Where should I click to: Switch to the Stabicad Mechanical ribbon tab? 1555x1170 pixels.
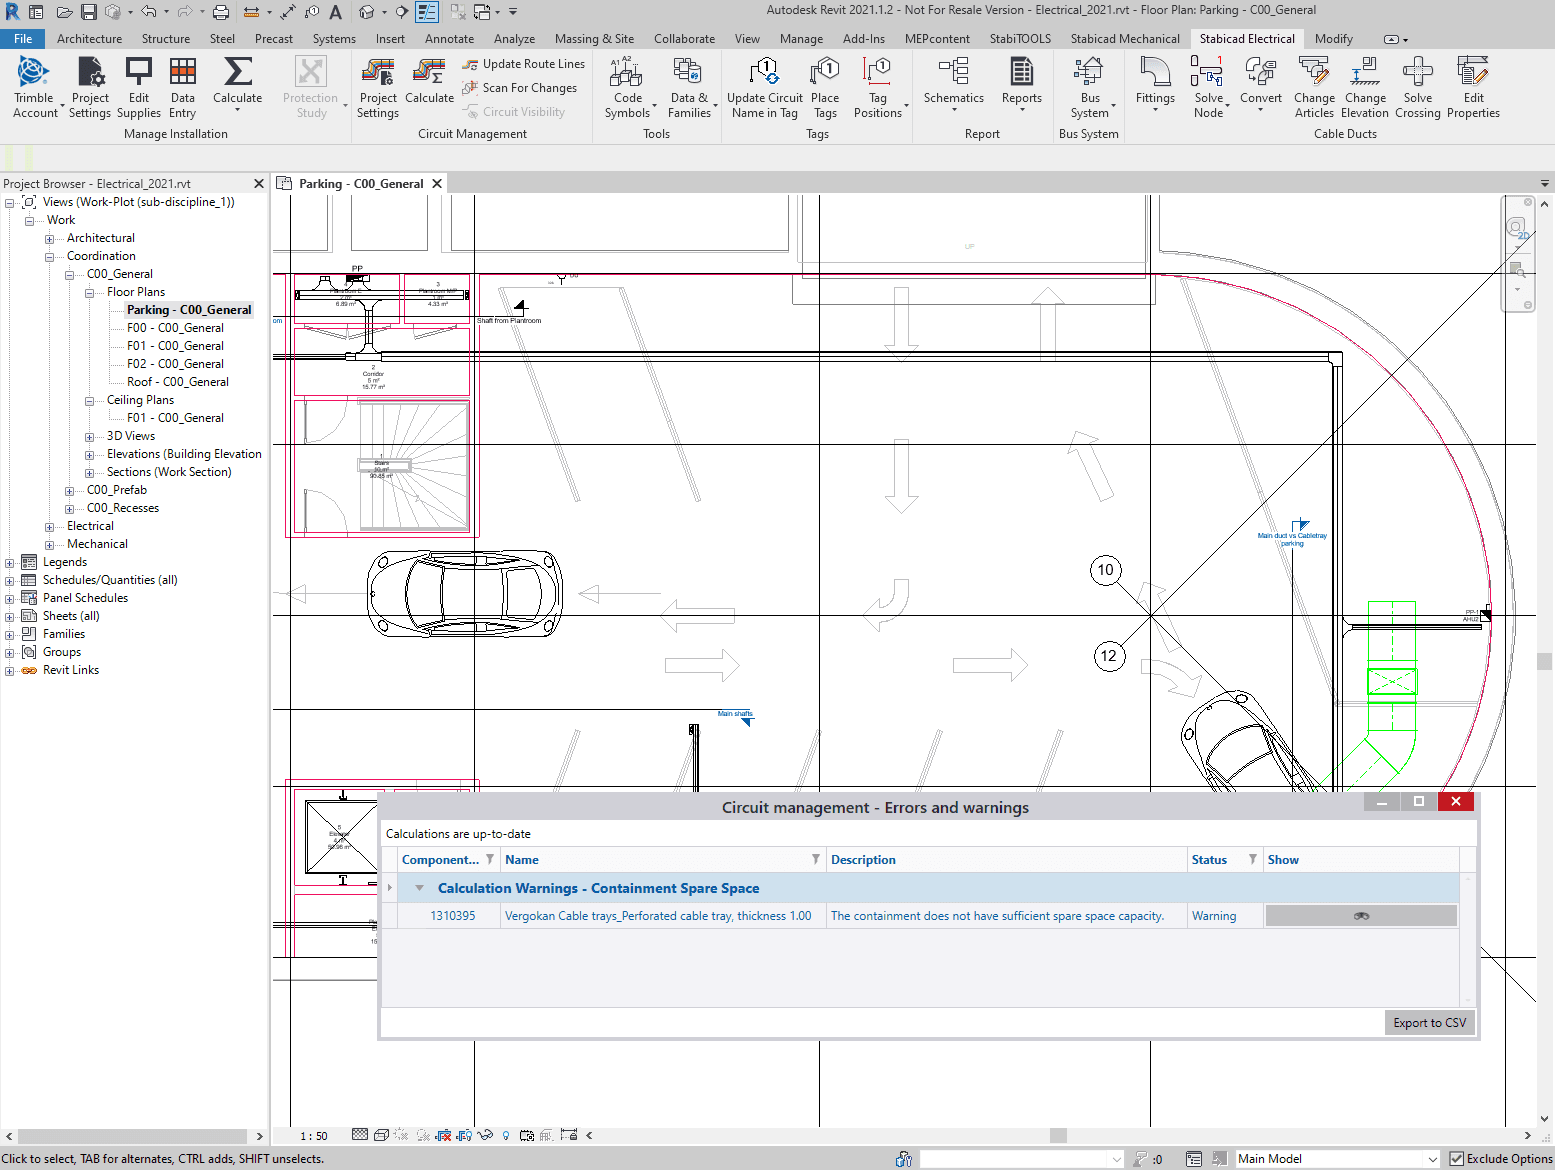(x=1125, y=39)
